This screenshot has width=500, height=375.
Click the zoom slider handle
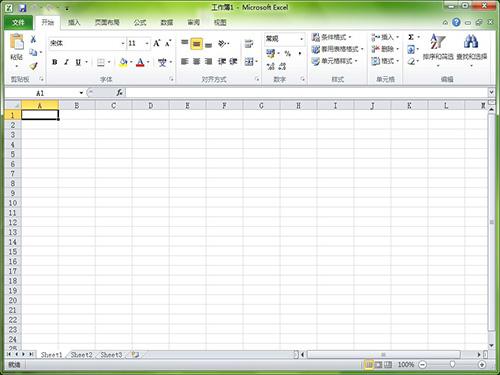click(452, 364)
